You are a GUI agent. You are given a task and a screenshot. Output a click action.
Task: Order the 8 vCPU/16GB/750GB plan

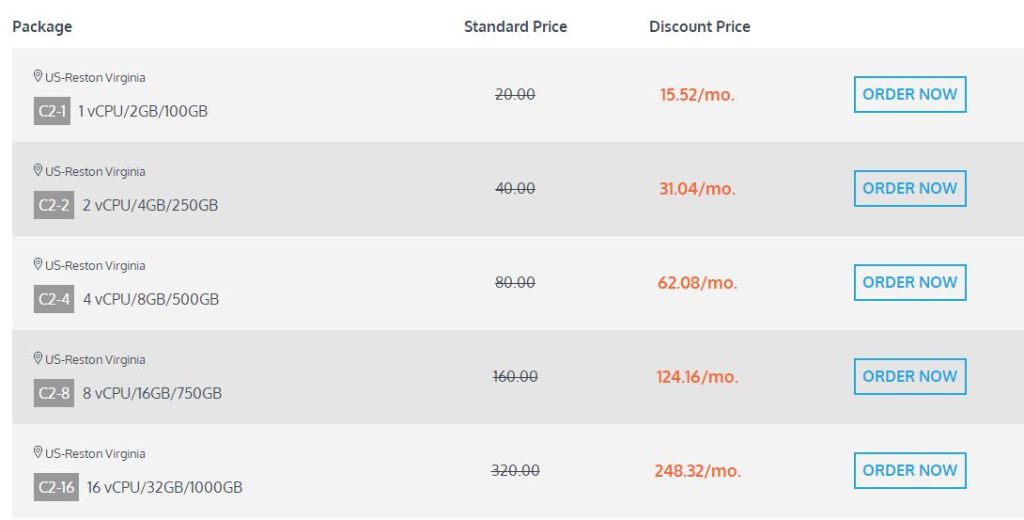click(910, 377)
